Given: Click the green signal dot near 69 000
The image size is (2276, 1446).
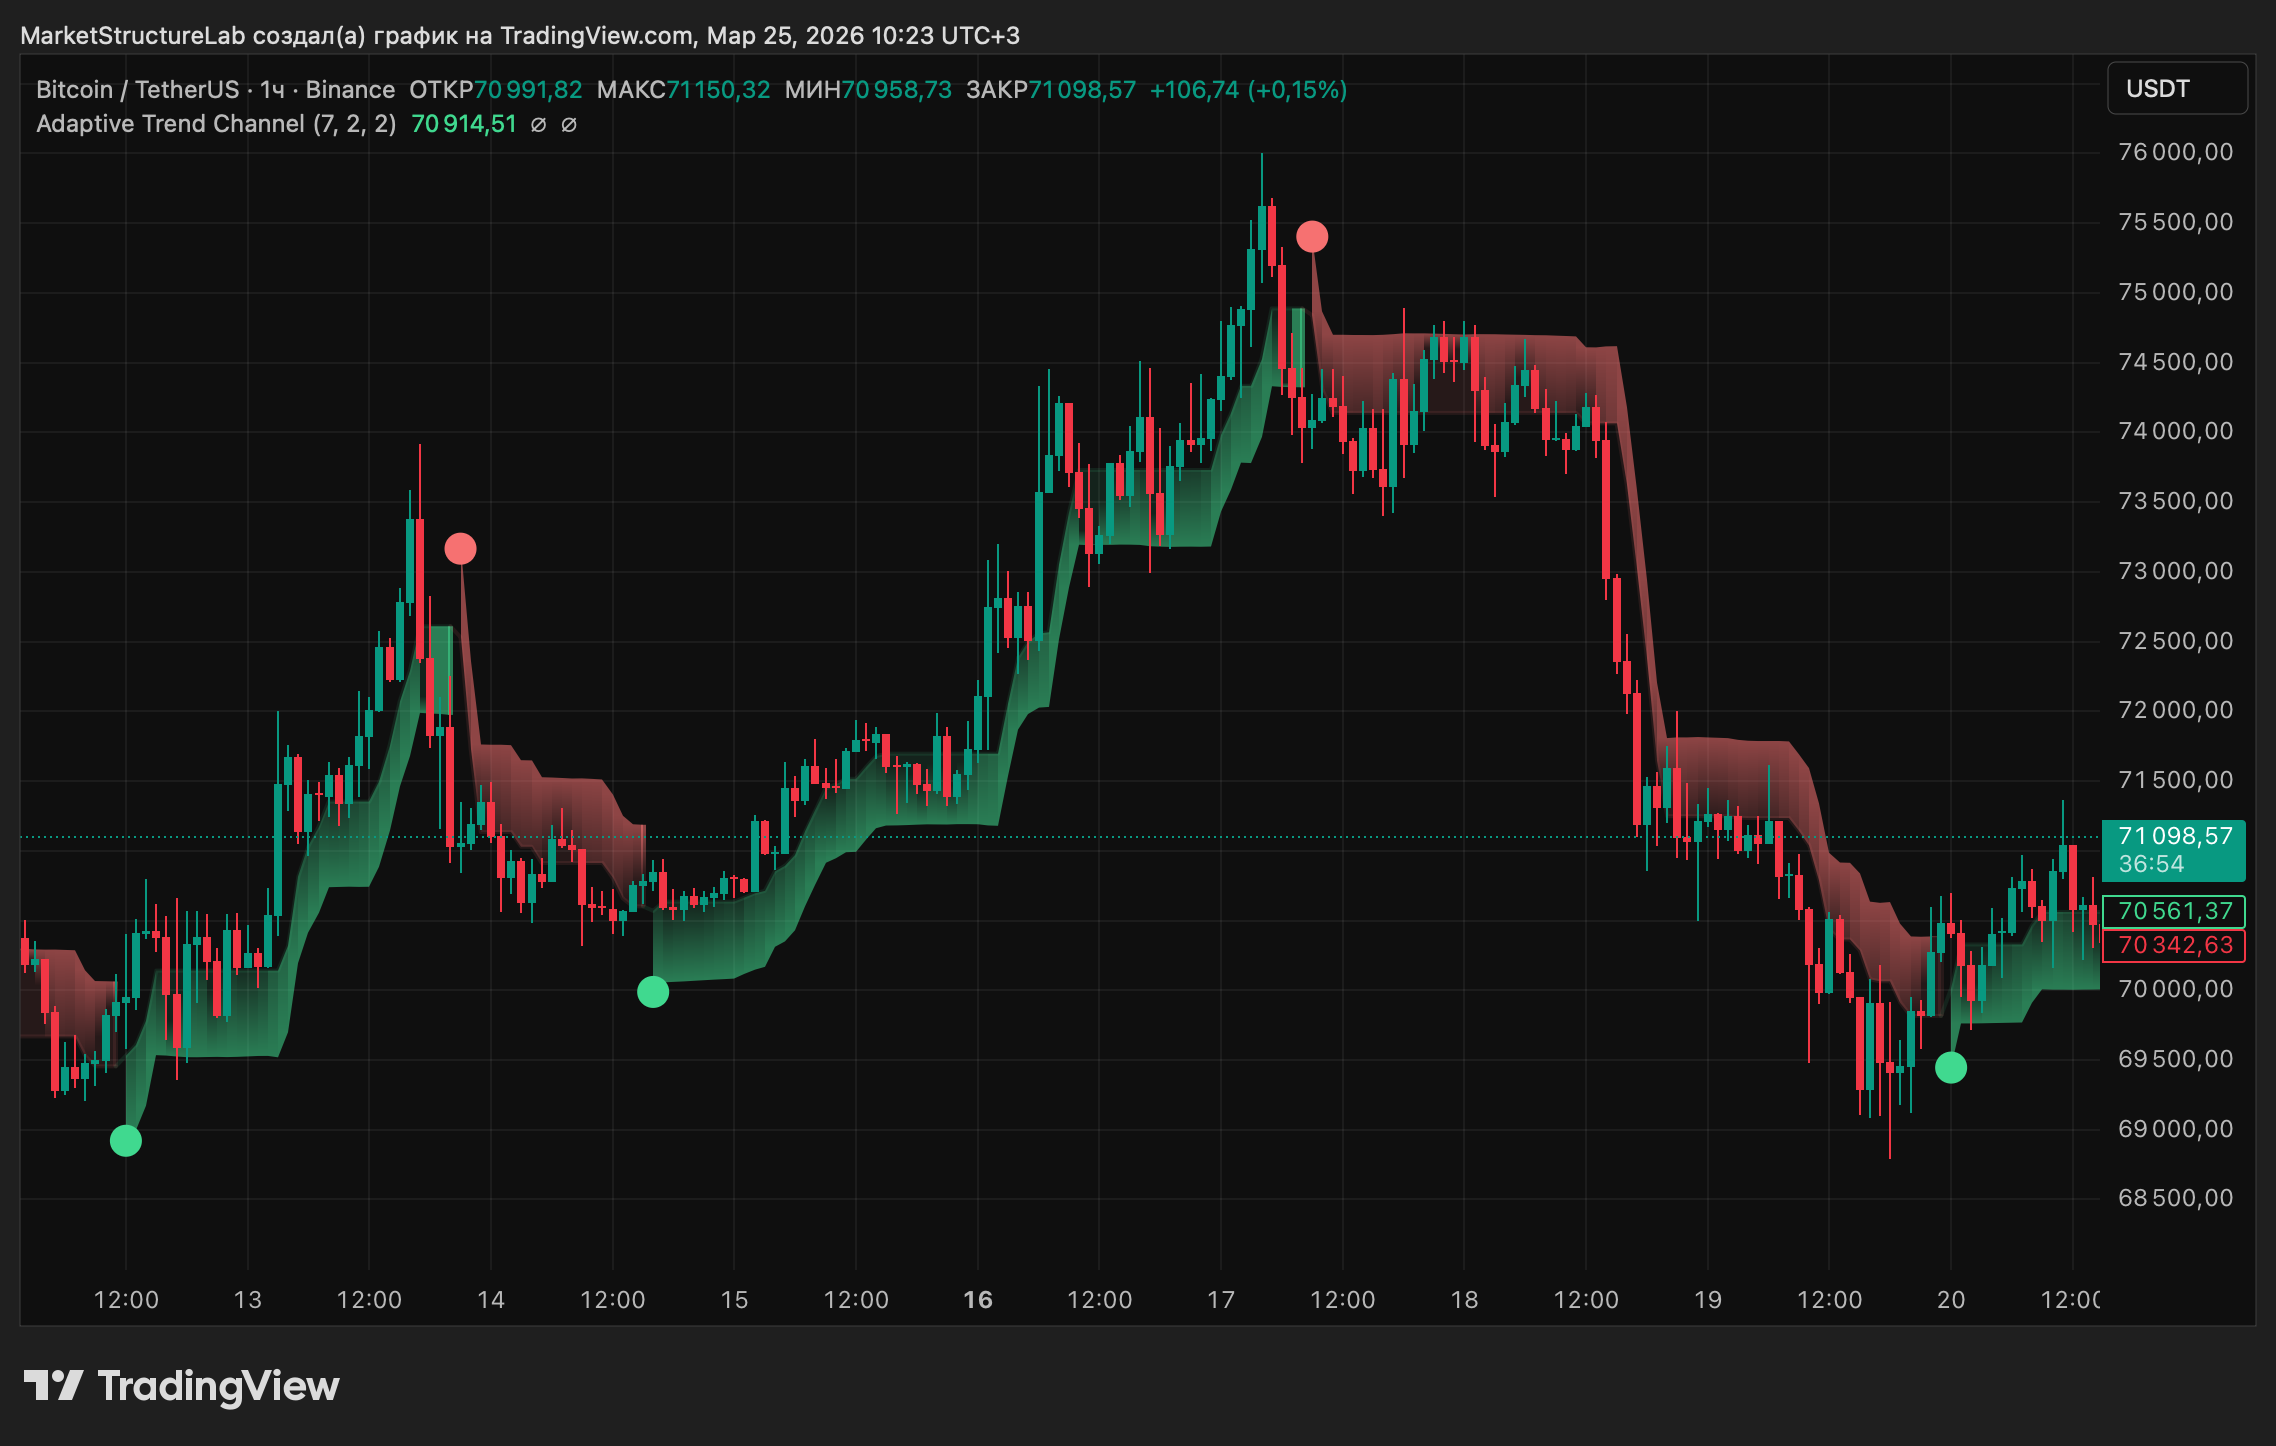Looking at the screenshot, I should pos(126,1140).
